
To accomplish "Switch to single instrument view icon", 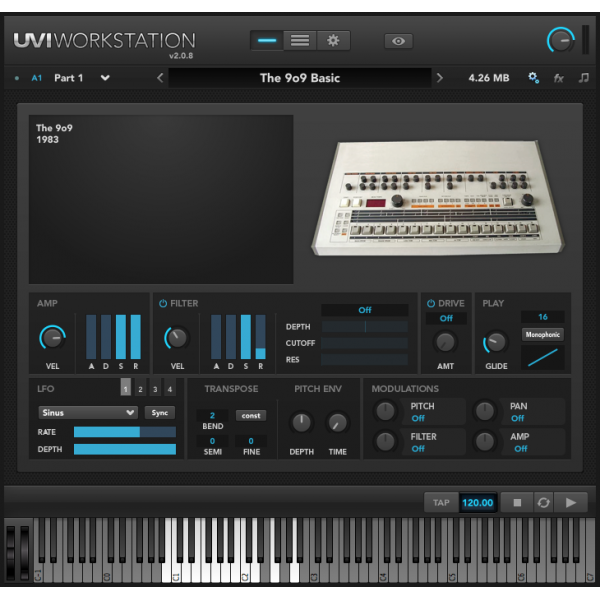I will pyautogui.click(x=267, y=41).
